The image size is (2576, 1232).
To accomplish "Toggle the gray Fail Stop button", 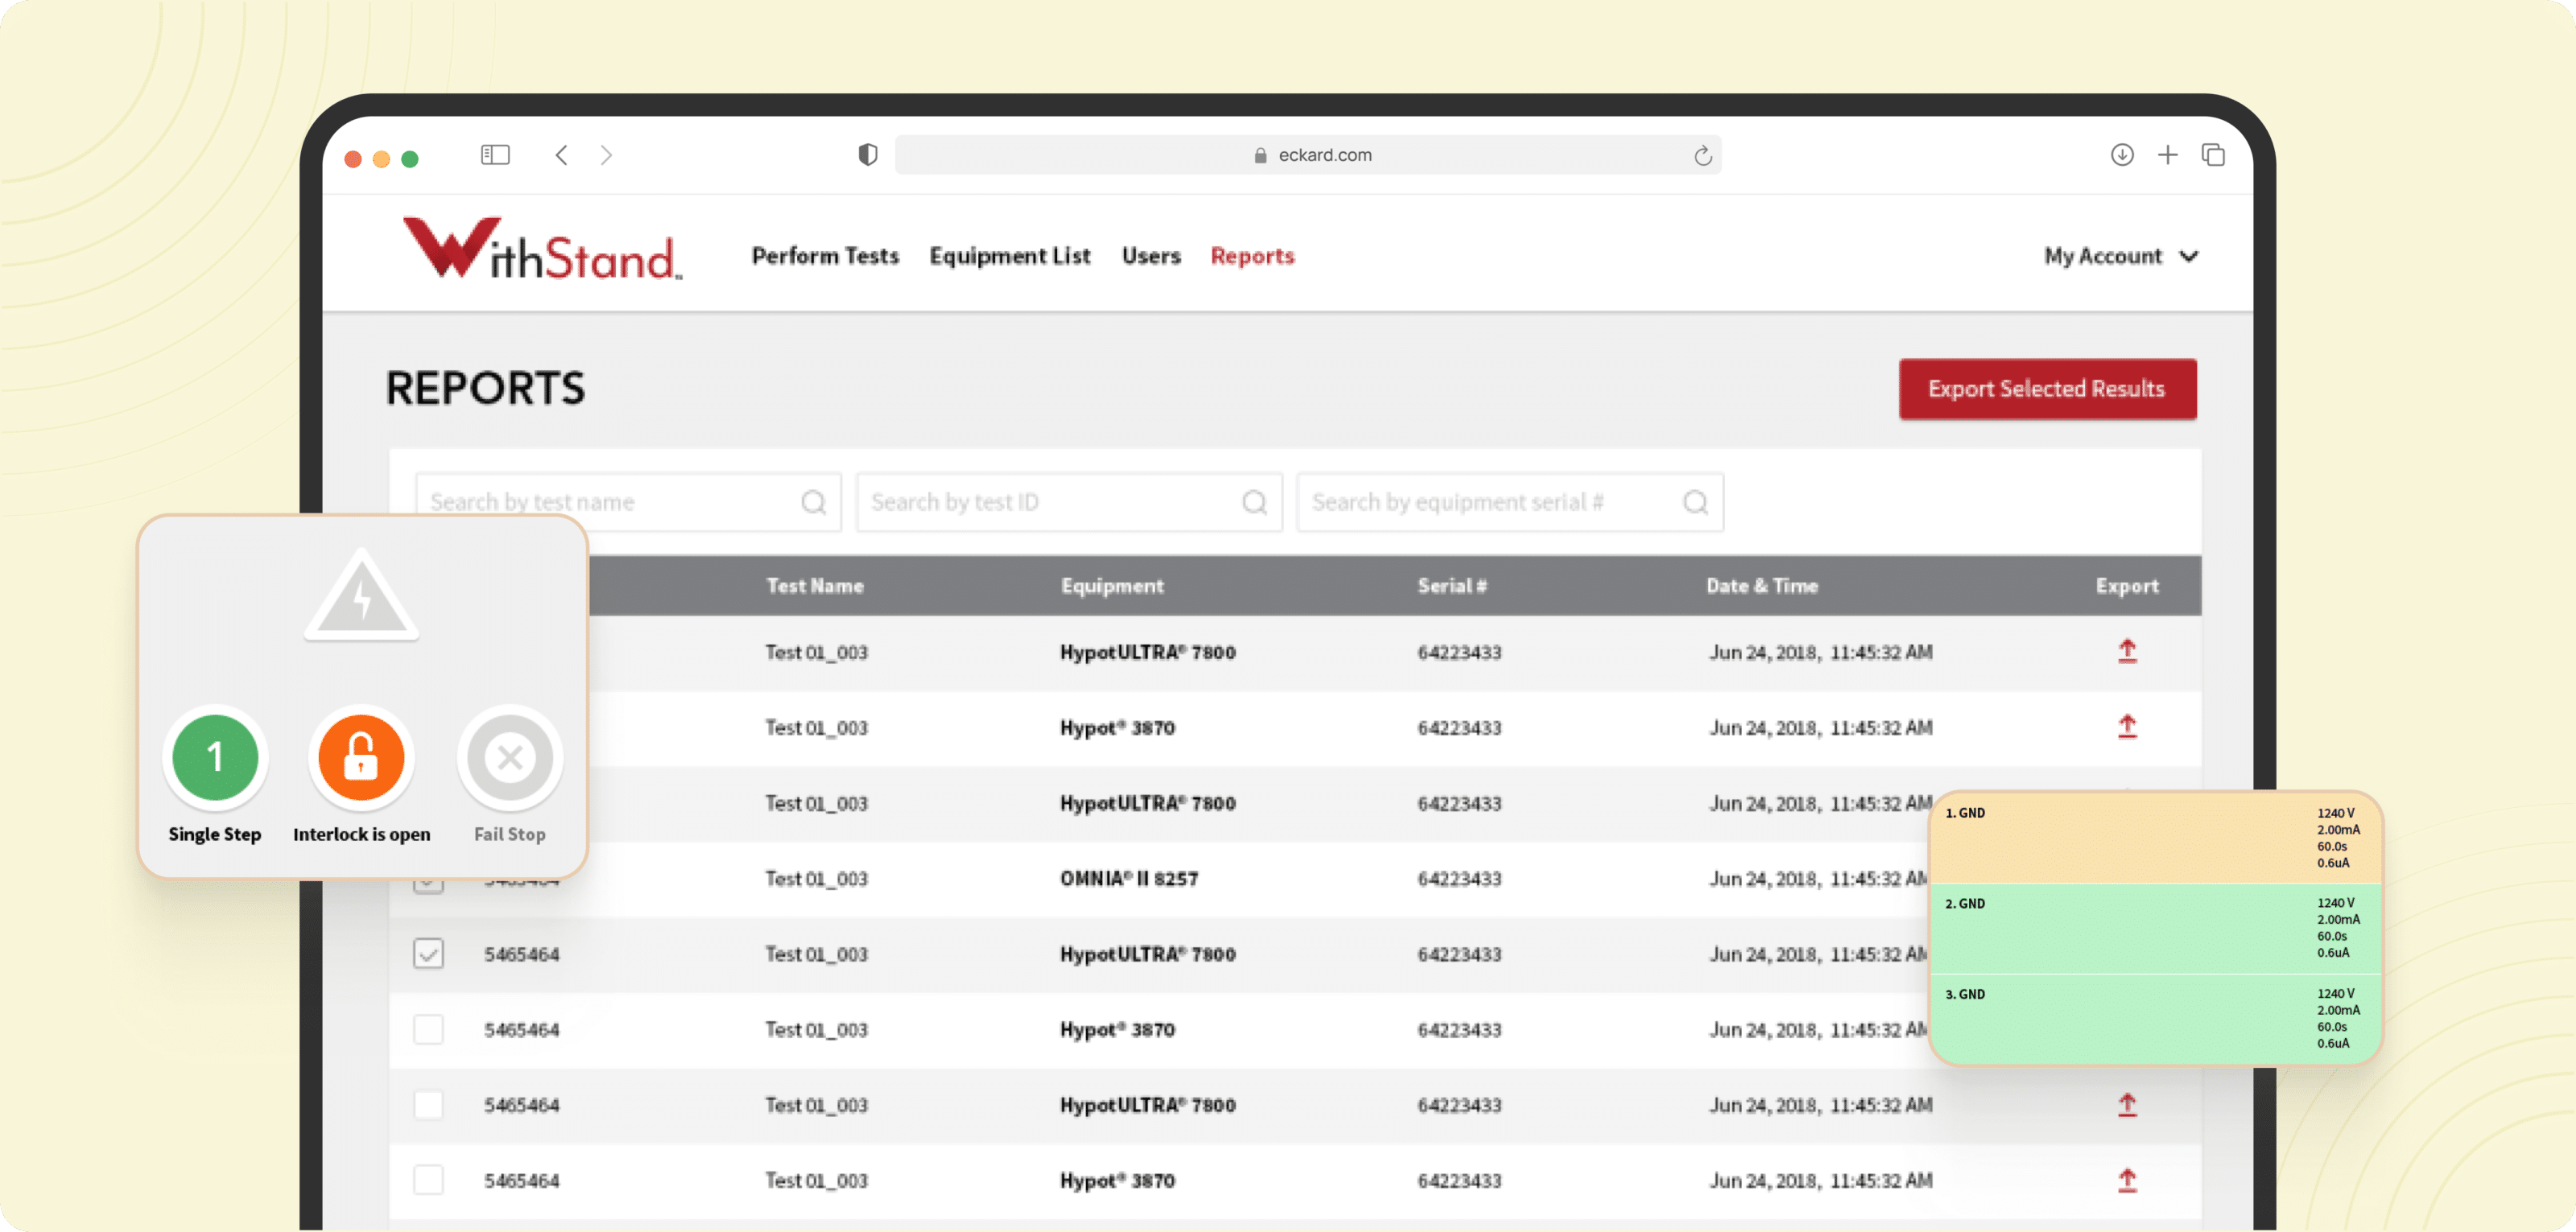I will click(510, 757).
